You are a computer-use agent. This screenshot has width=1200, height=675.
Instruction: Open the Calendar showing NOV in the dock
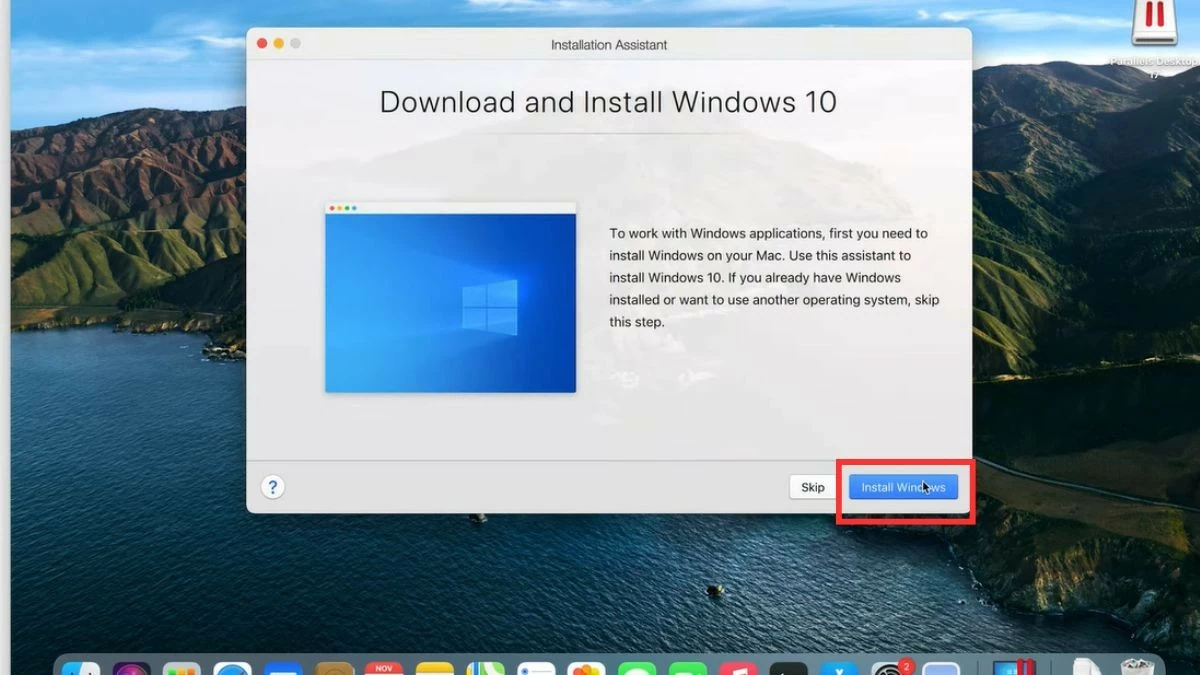pos(384,669)
